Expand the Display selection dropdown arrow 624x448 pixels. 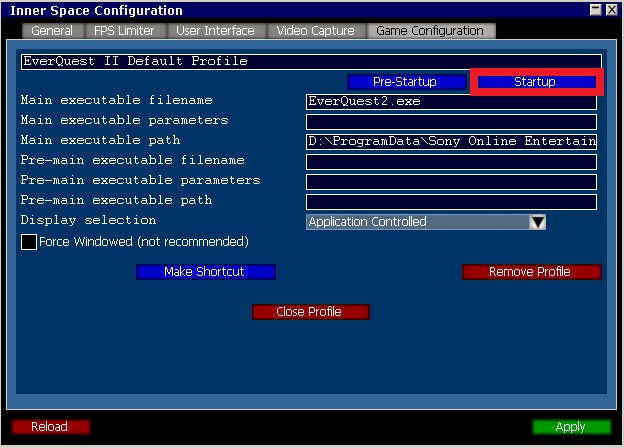tap(538, 222)
